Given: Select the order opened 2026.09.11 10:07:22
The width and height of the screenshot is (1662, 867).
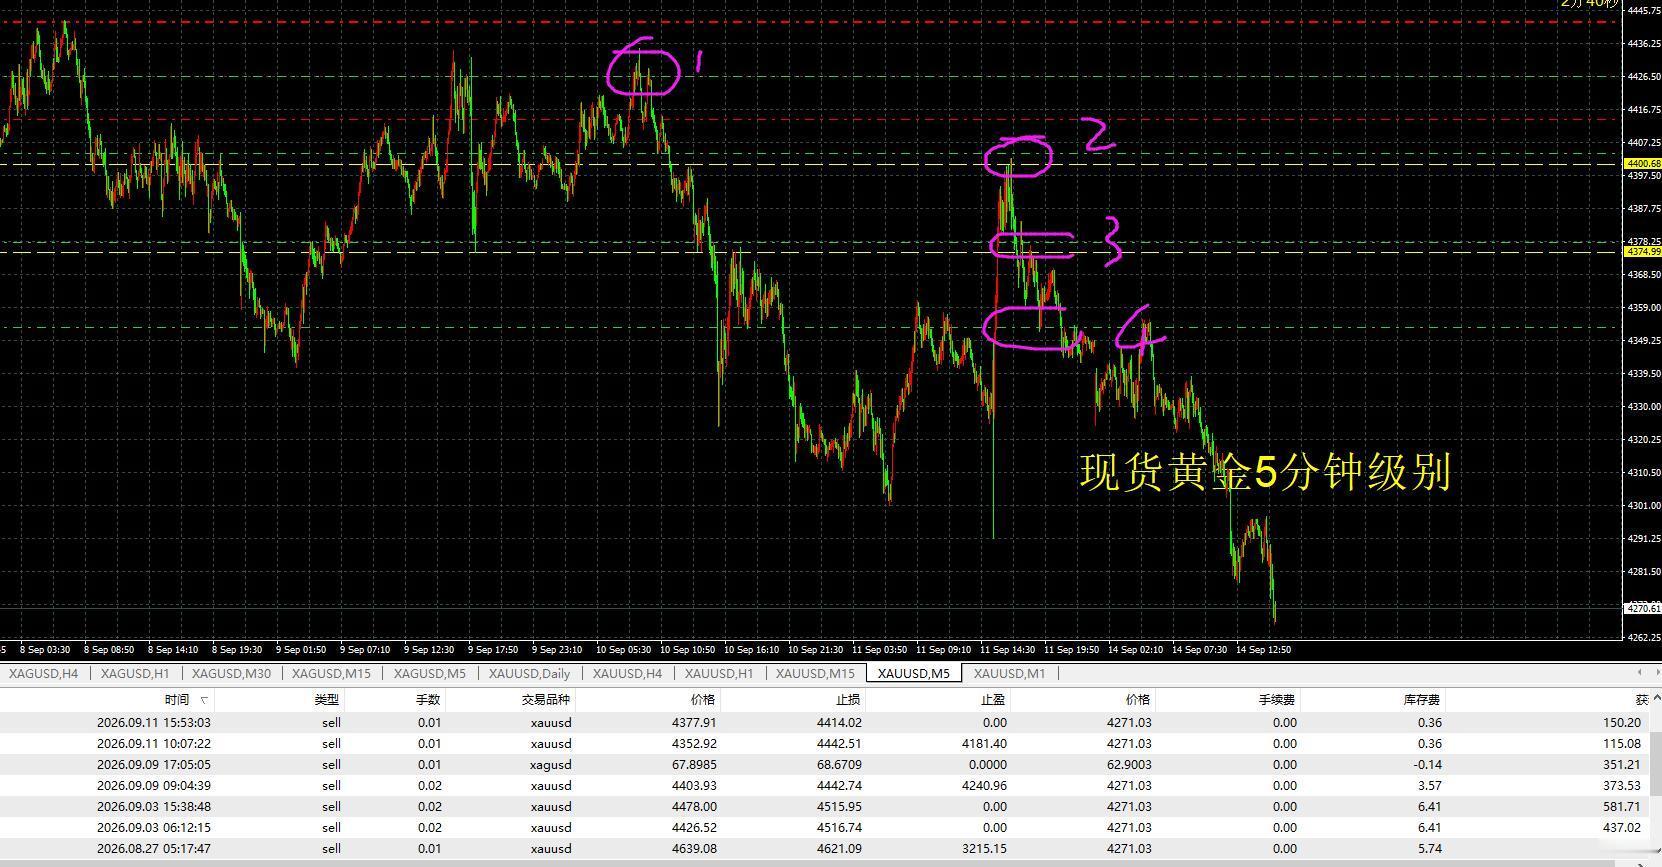Looking at the screenshot, I should click(825, 743).
